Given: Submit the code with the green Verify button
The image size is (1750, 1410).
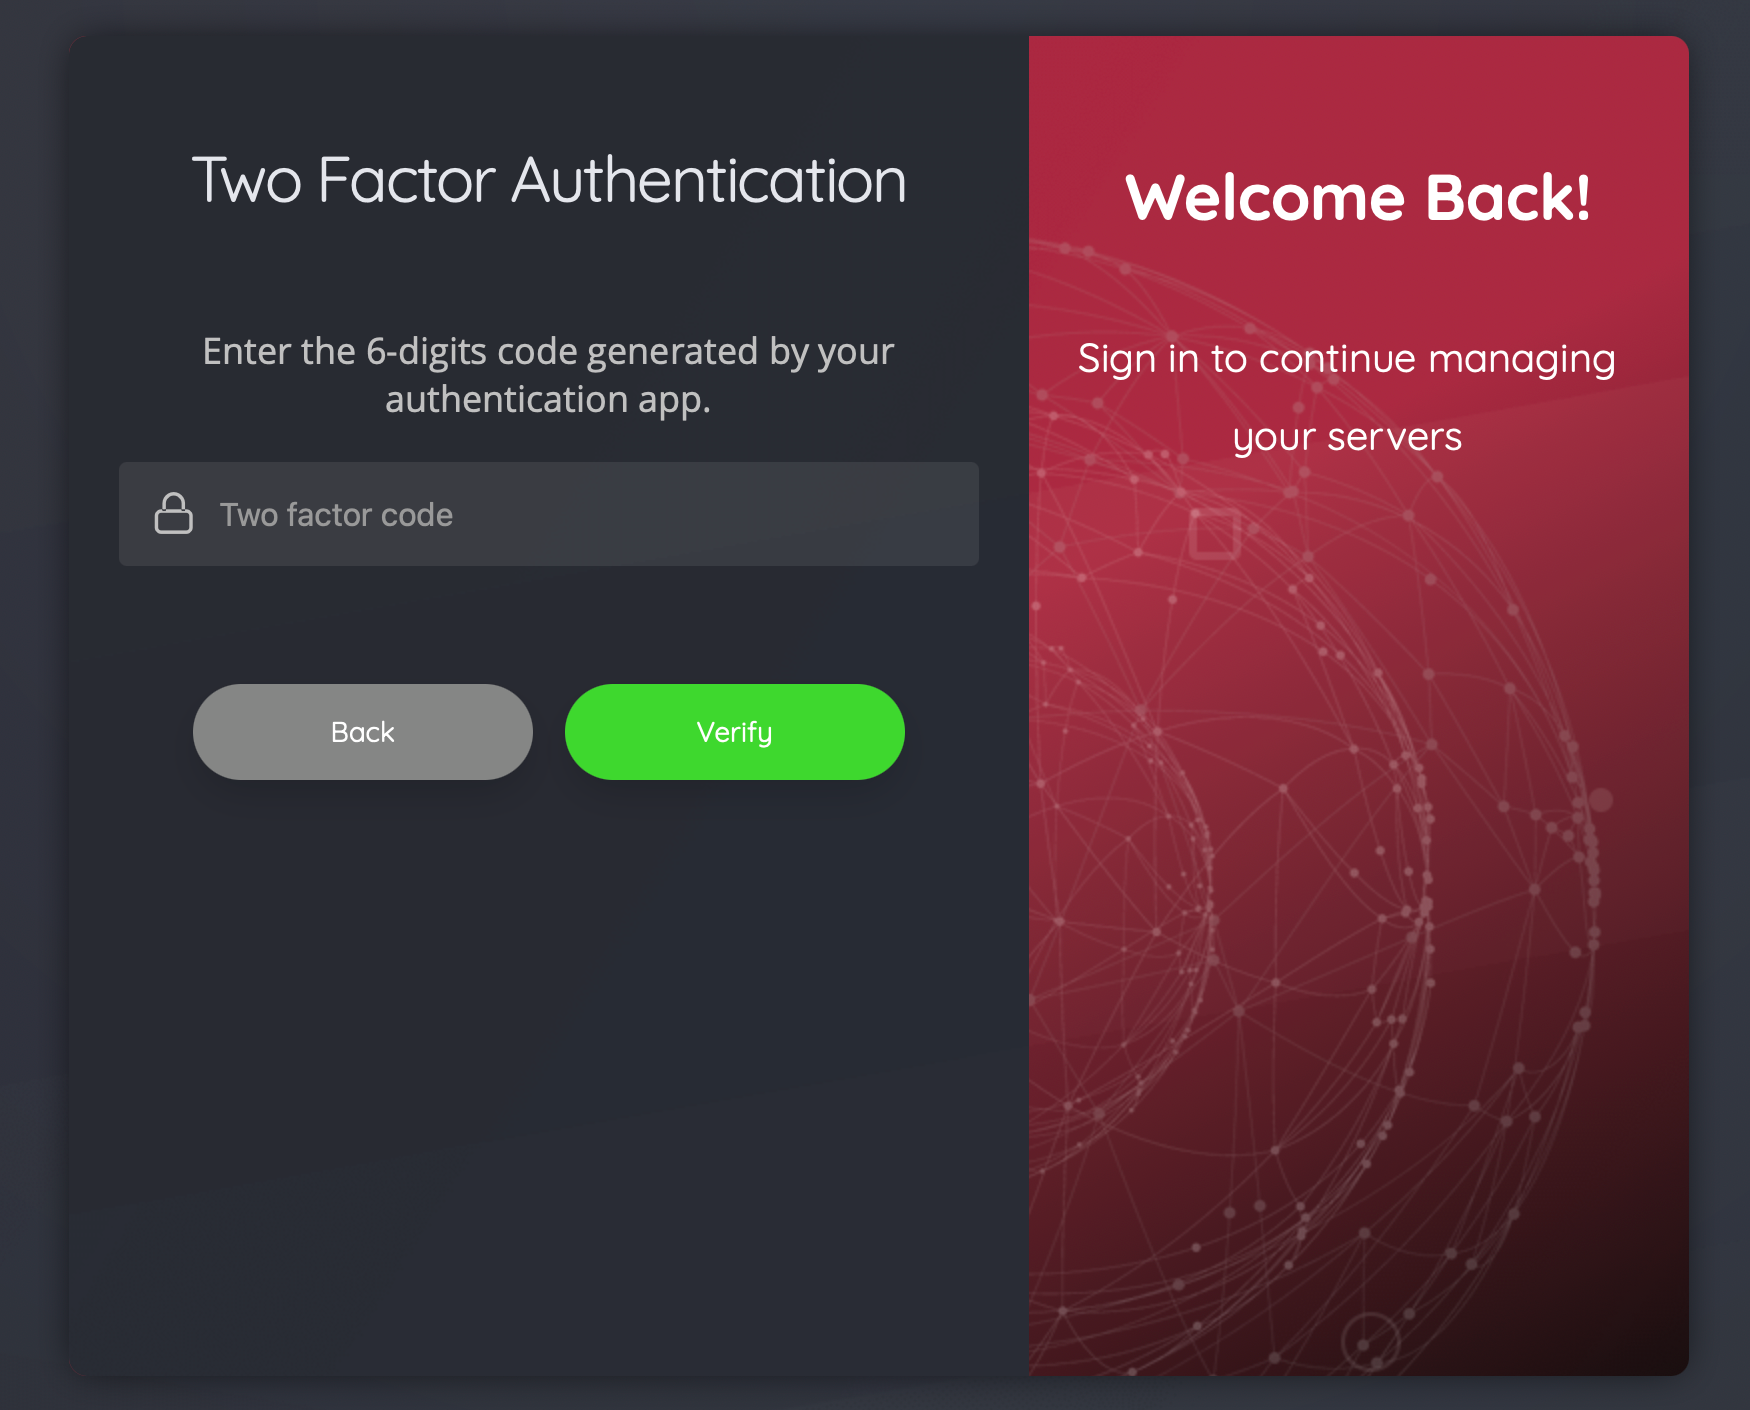Looking at the screenshot, I should pyautogui.click(x=734, y=732).
